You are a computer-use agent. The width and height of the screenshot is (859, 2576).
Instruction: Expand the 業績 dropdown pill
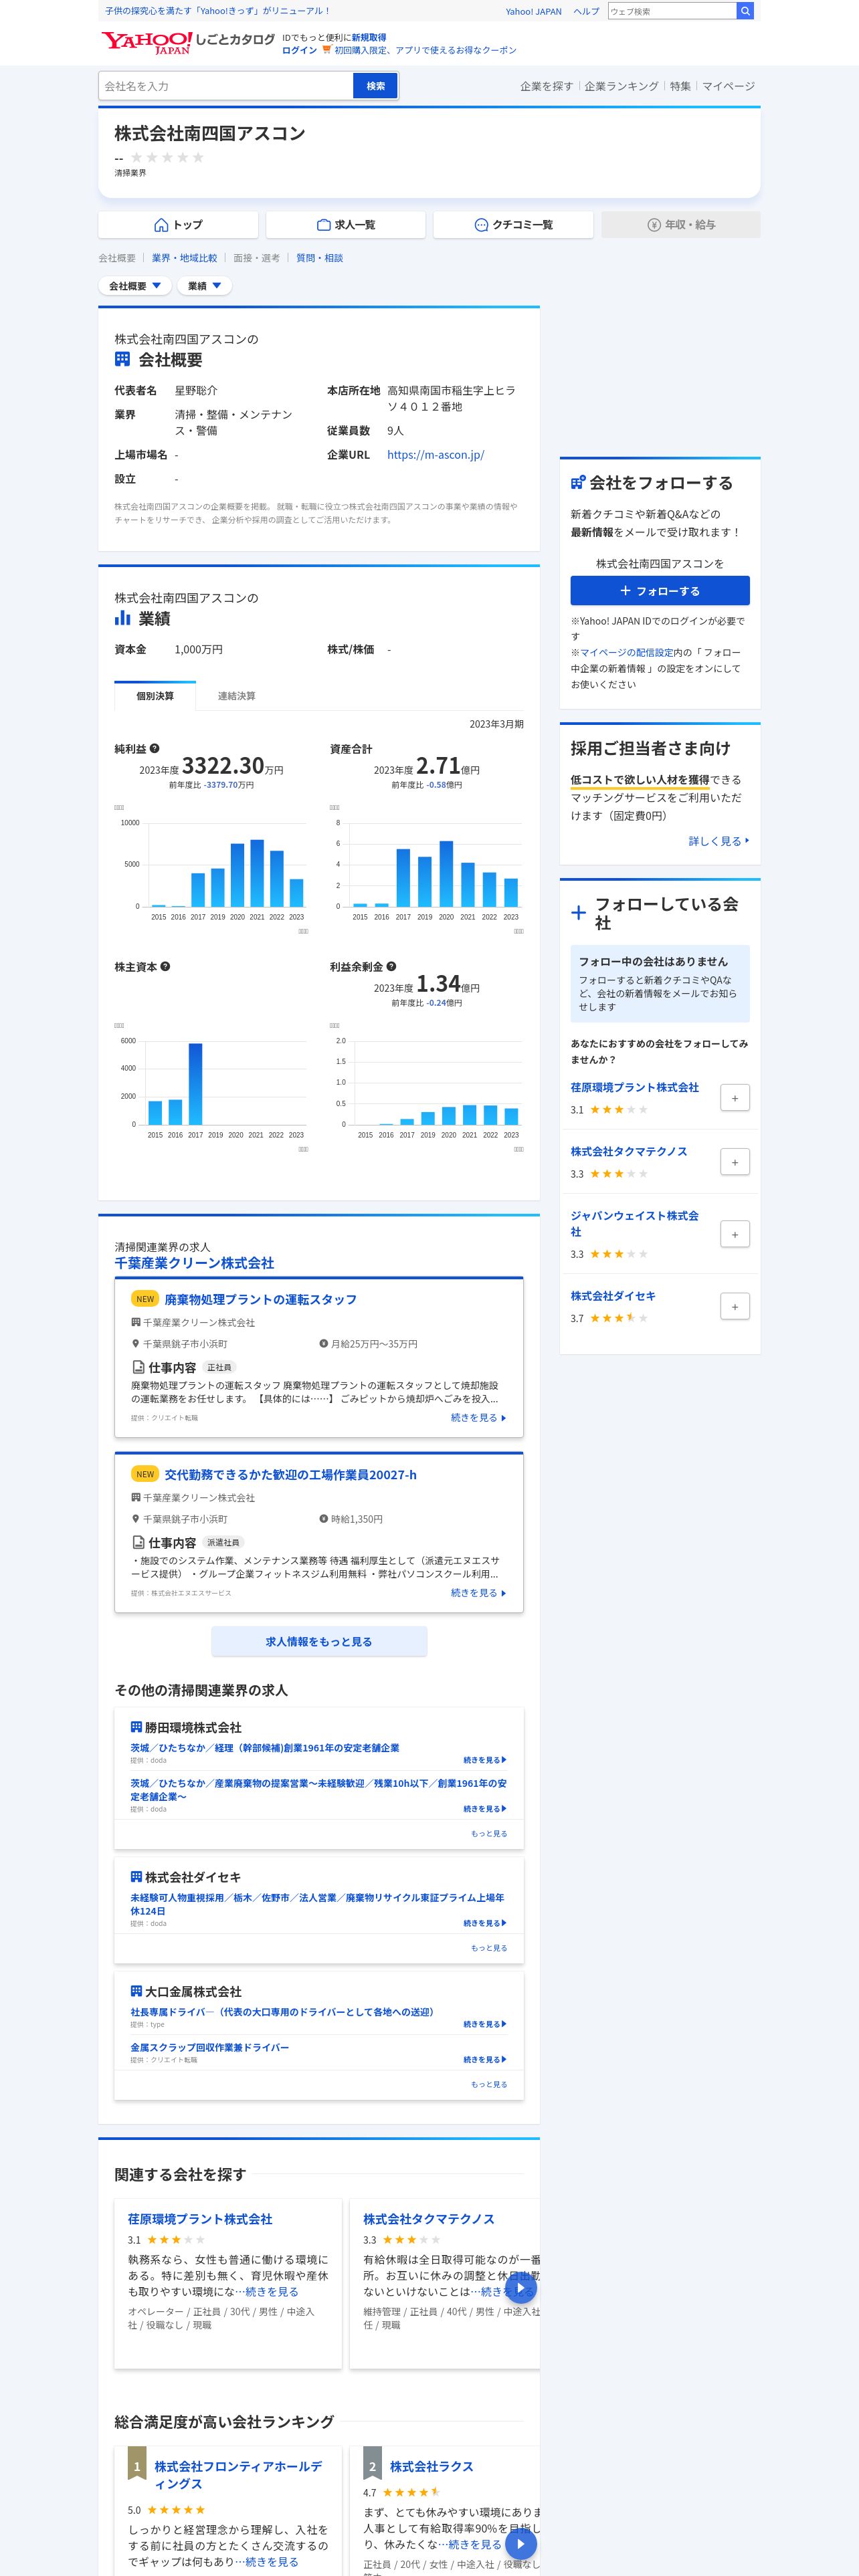tap(205, 286)
